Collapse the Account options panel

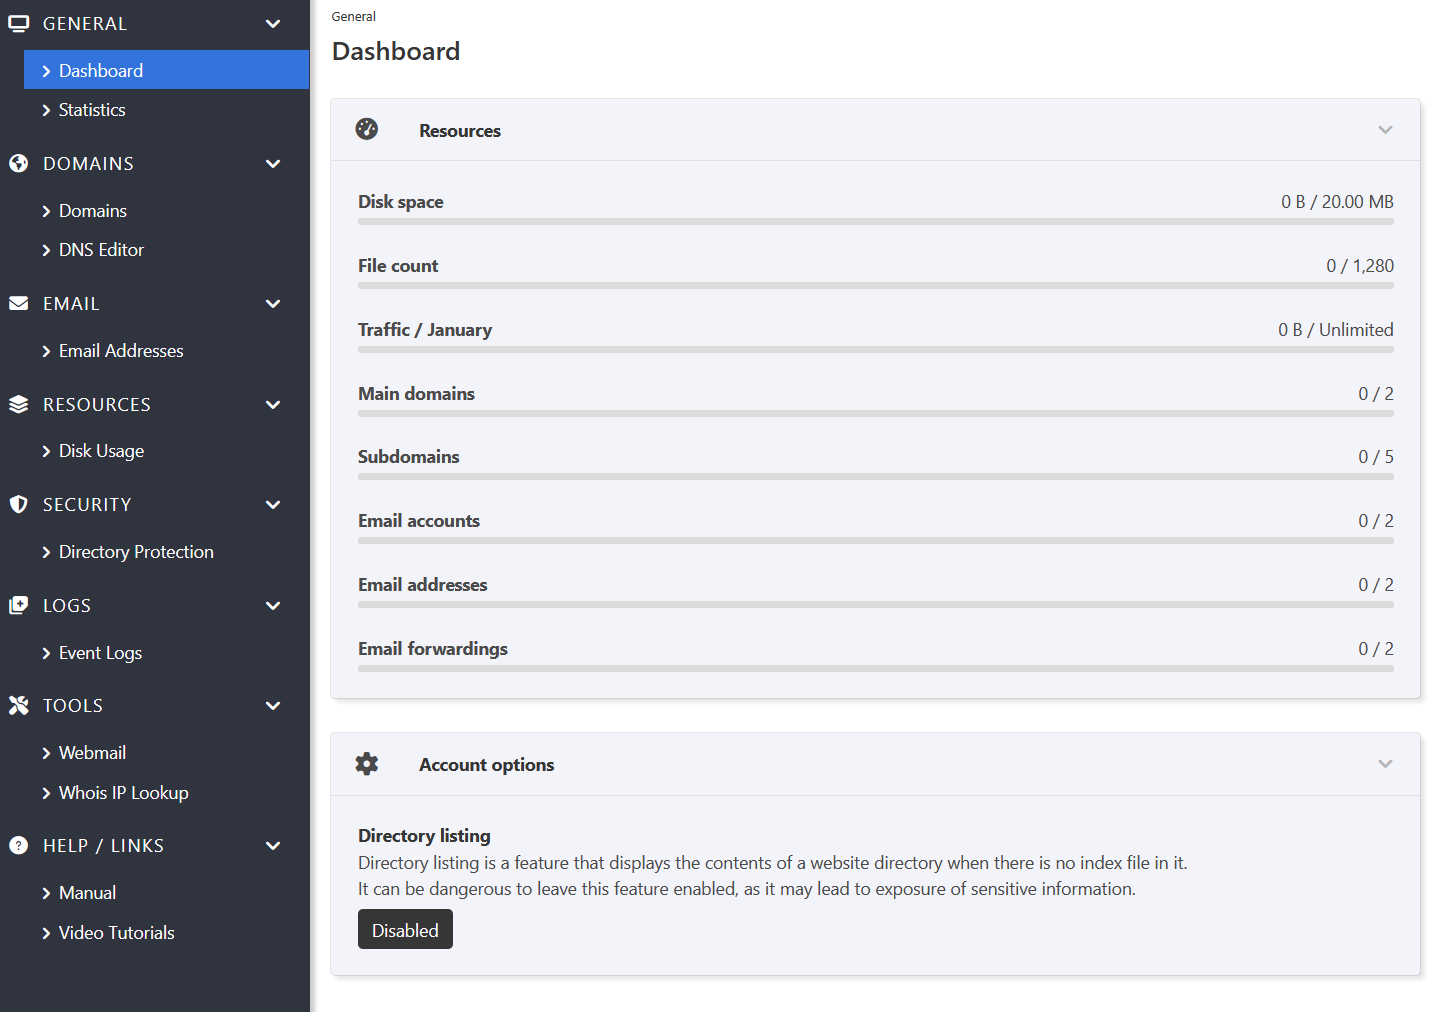pyautogui.click(x=1385, y=764)
